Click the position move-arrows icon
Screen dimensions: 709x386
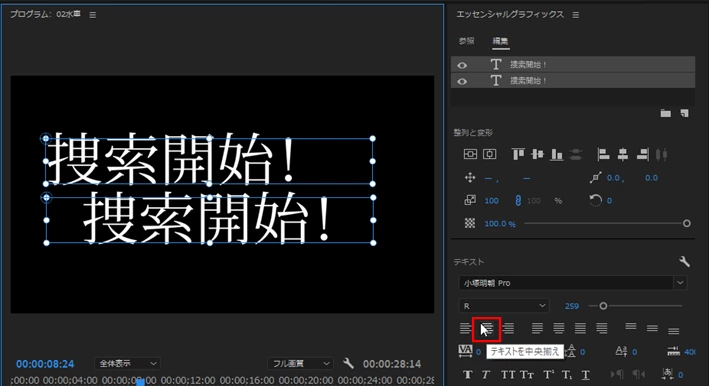470,178
